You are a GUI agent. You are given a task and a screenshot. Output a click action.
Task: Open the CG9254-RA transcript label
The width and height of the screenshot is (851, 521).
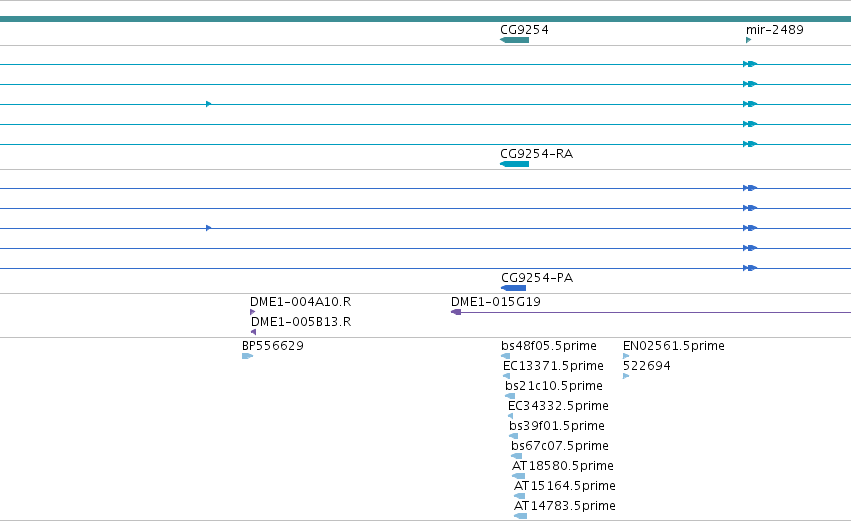point(536,154)
